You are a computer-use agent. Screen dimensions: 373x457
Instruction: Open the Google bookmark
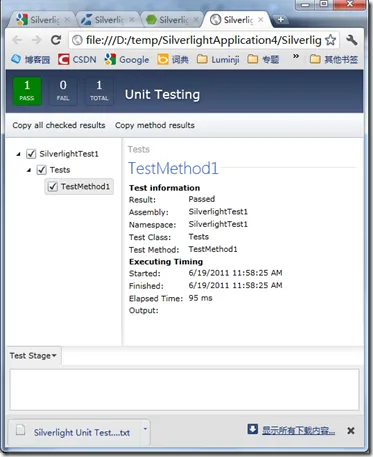pyautogui.click(x=127, y=60)
